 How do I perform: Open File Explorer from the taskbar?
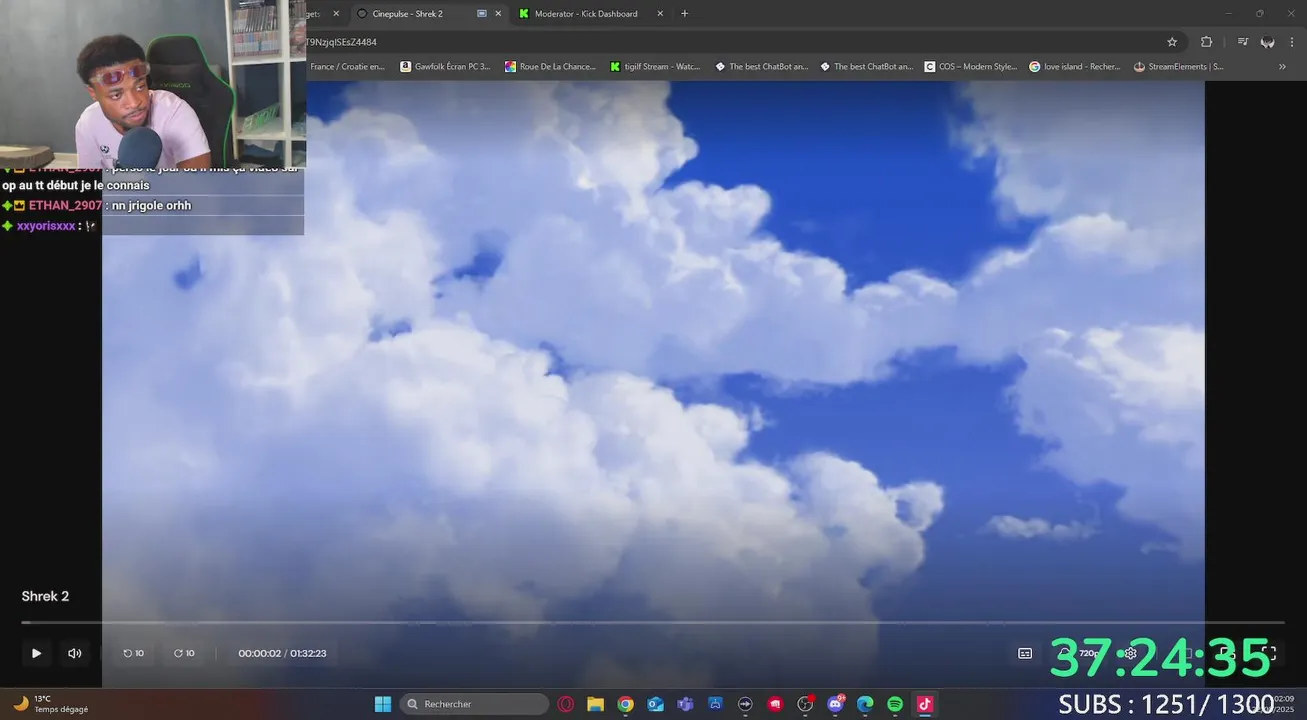pos(595,704)
